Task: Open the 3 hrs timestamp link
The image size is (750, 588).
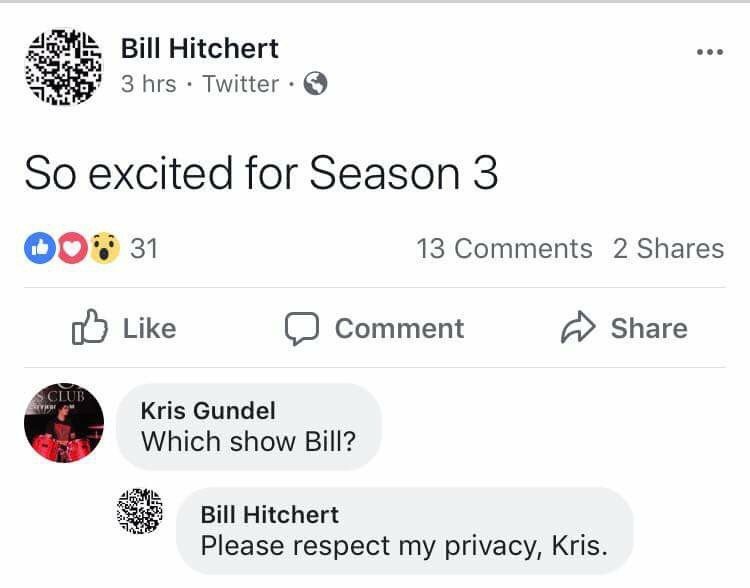Action: tap(148, 84)
